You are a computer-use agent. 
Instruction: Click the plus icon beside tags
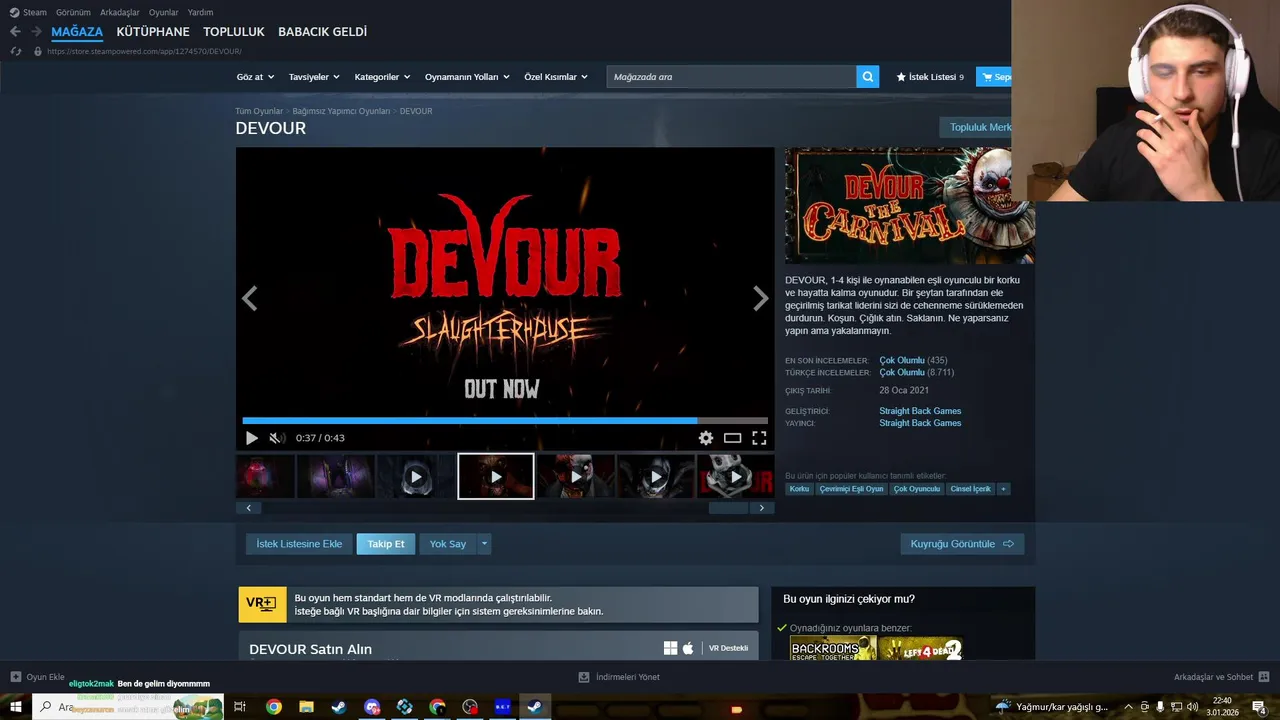coord(1003,489)
